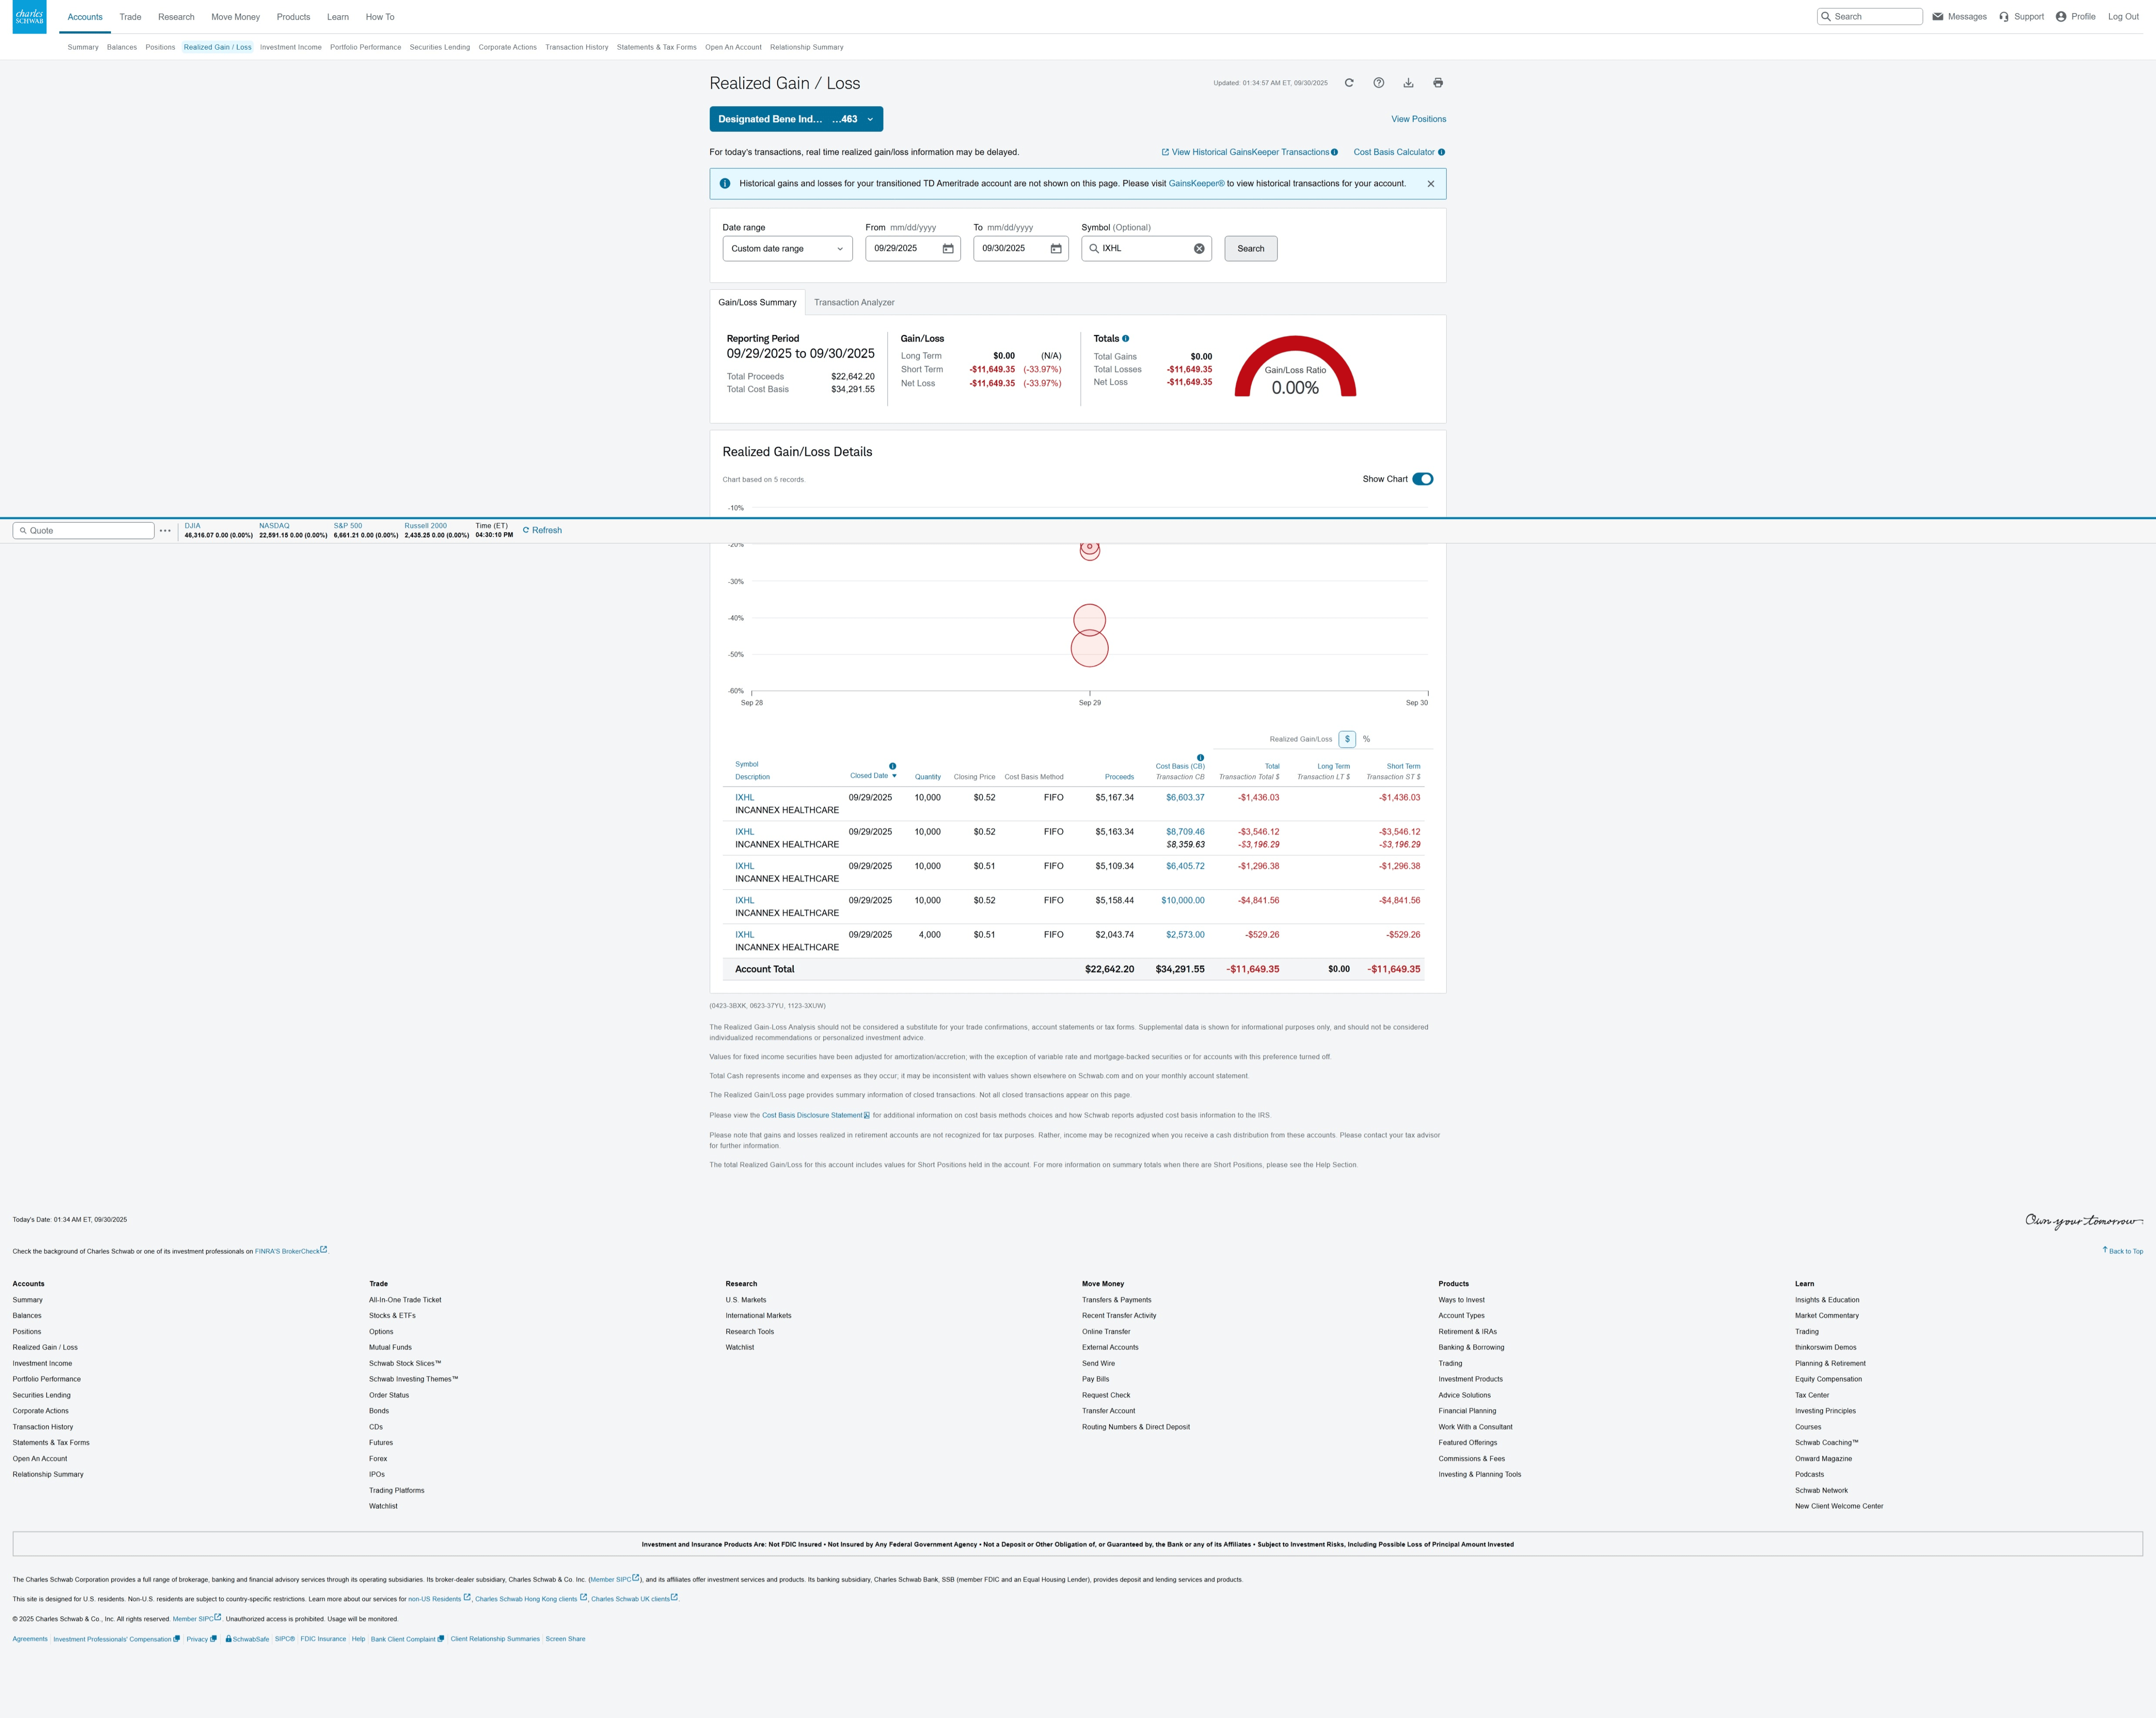The image size is (2156, 1718).
Task: Click the download export icon
Action: click(1408, 83)
